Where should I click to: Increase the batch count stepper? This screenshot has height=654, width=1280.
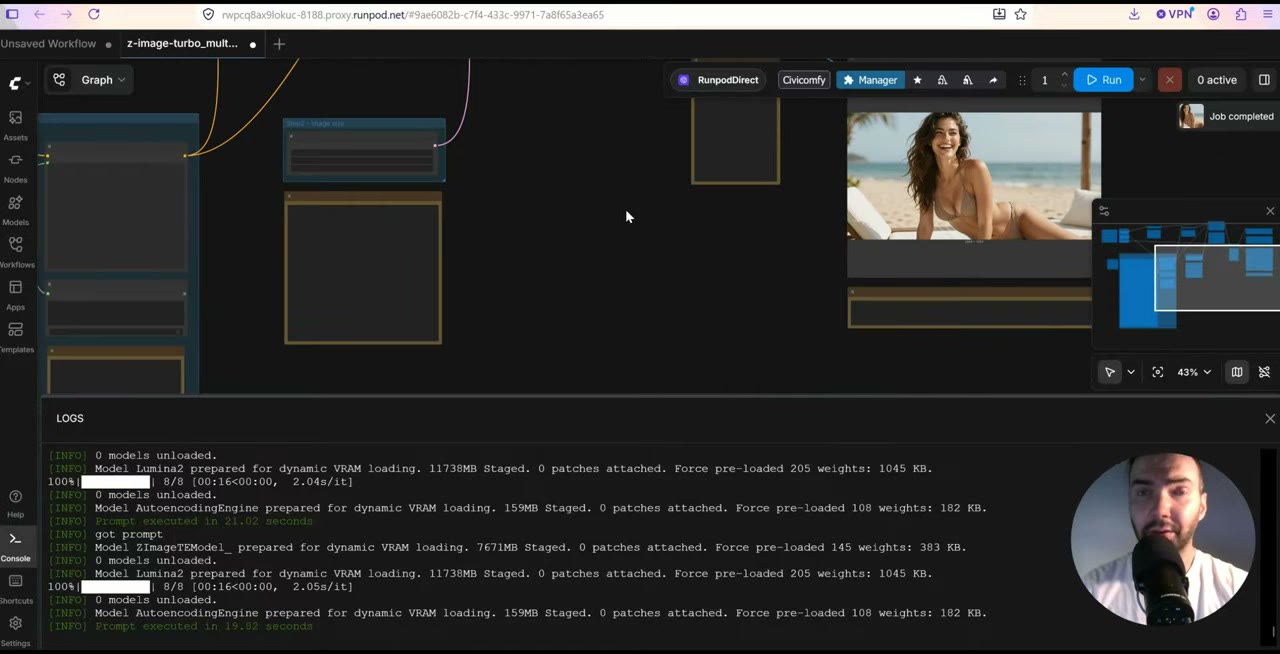click(1064, 75)
